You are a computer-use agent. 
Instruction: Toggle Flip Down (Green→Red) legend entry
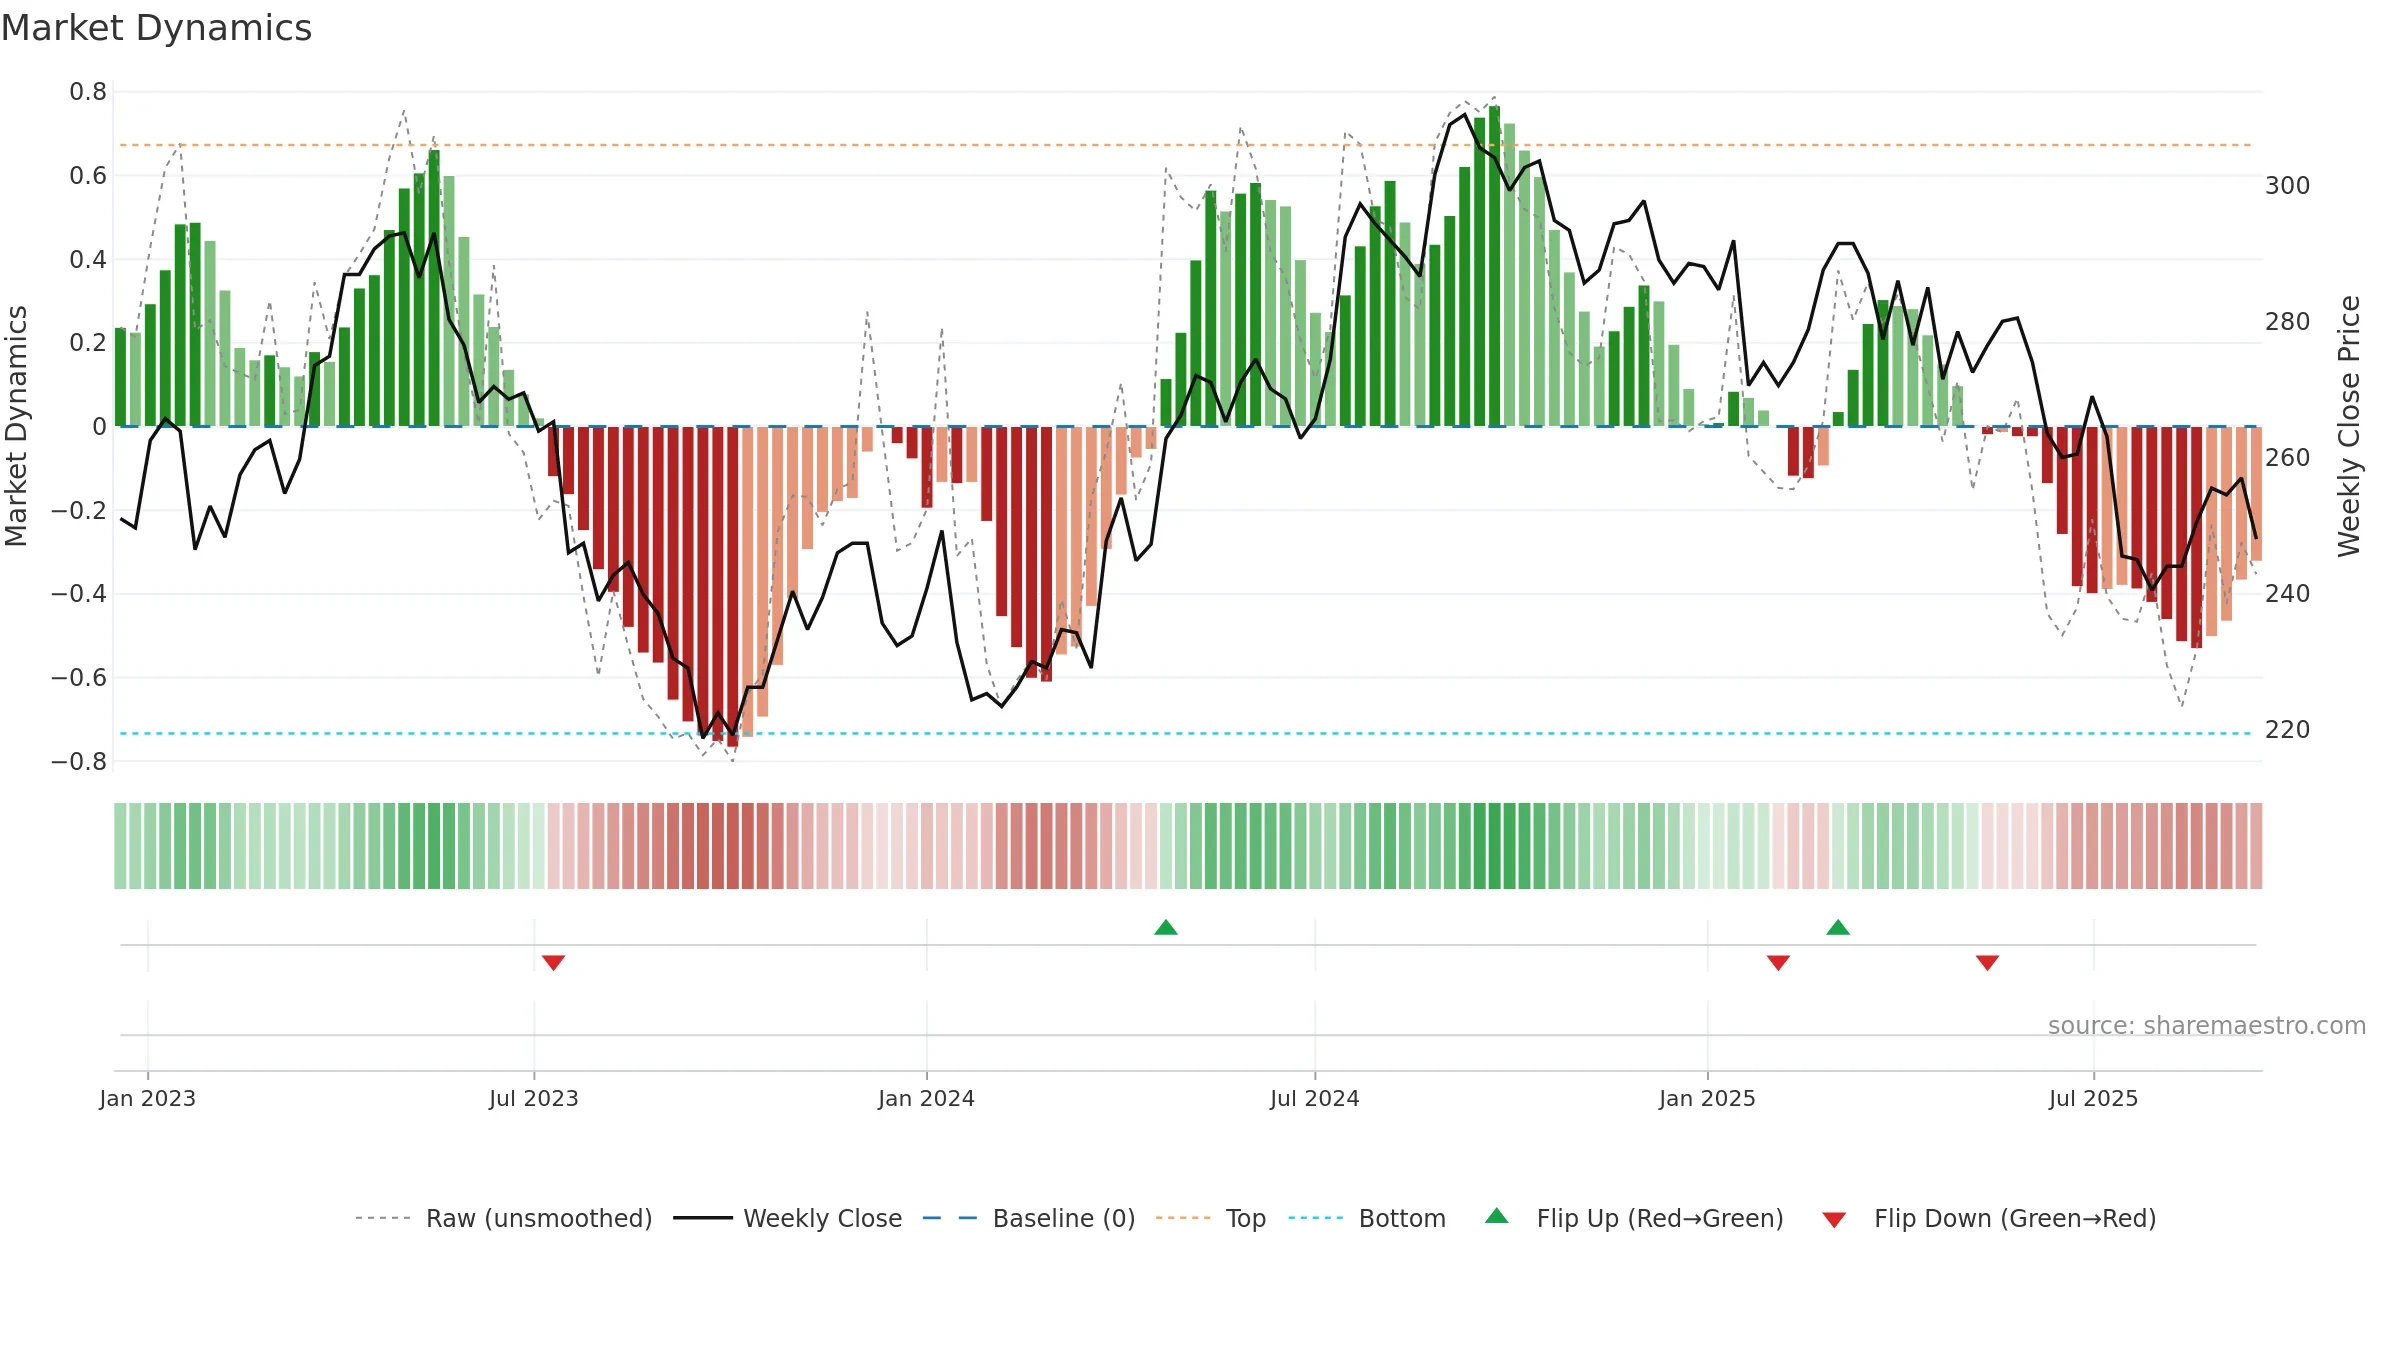coord(1989,1218)
